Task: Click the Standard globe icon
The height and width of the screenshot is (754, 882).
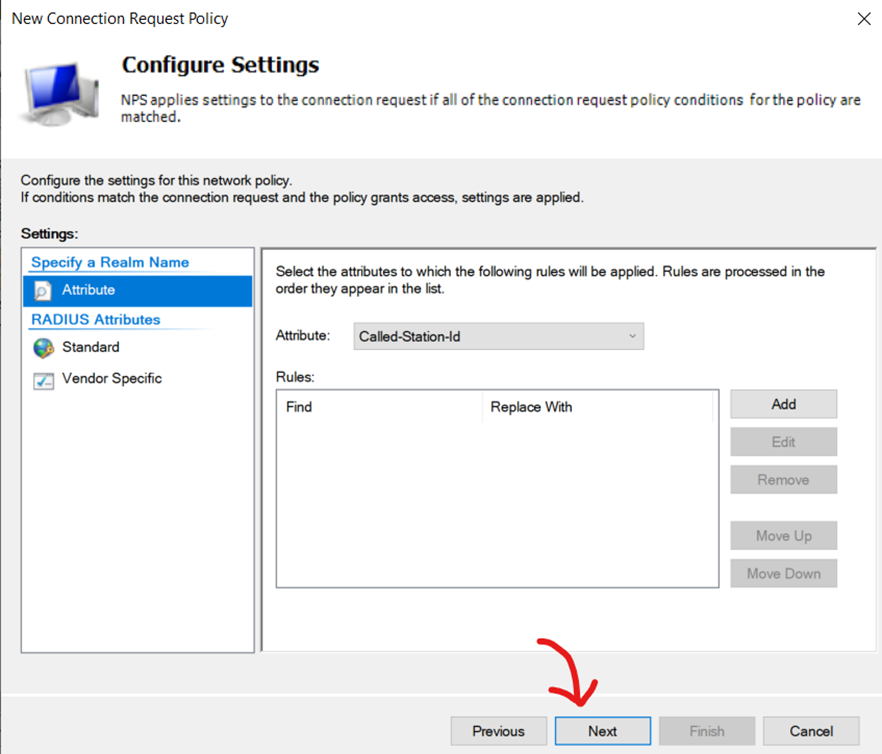Action: click(43, 348)
